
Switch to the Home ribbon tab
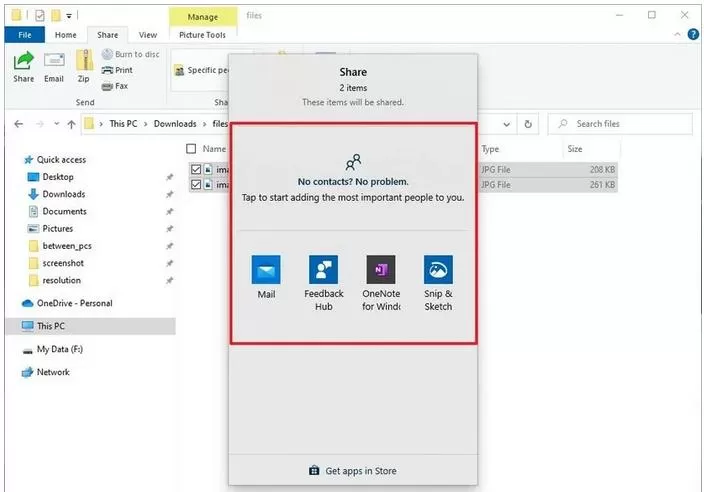[66, 35]
